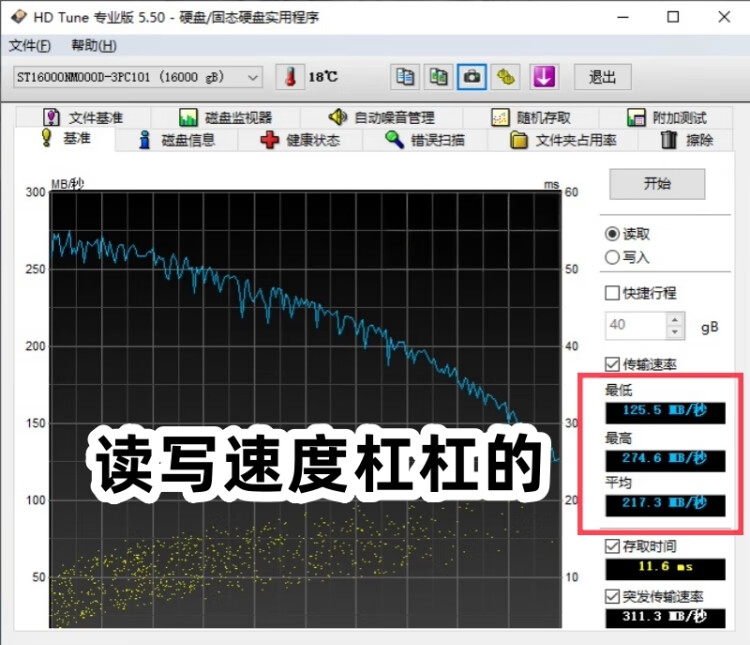Switch to the 自动噪音管理 tab

click(x=381, y=117)
